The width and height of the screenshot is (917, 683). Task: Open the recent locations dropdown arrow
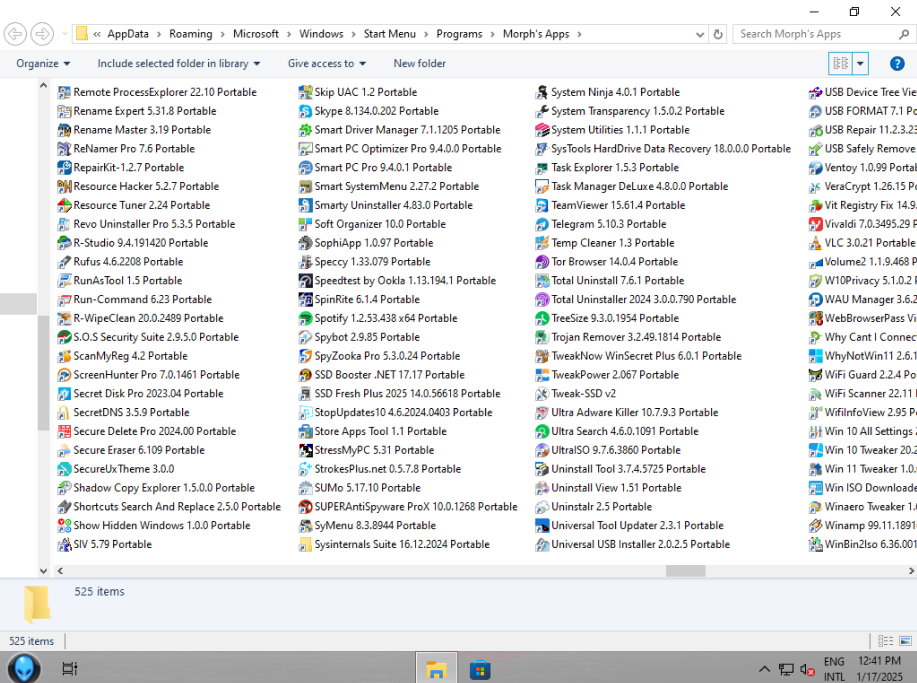65,34
